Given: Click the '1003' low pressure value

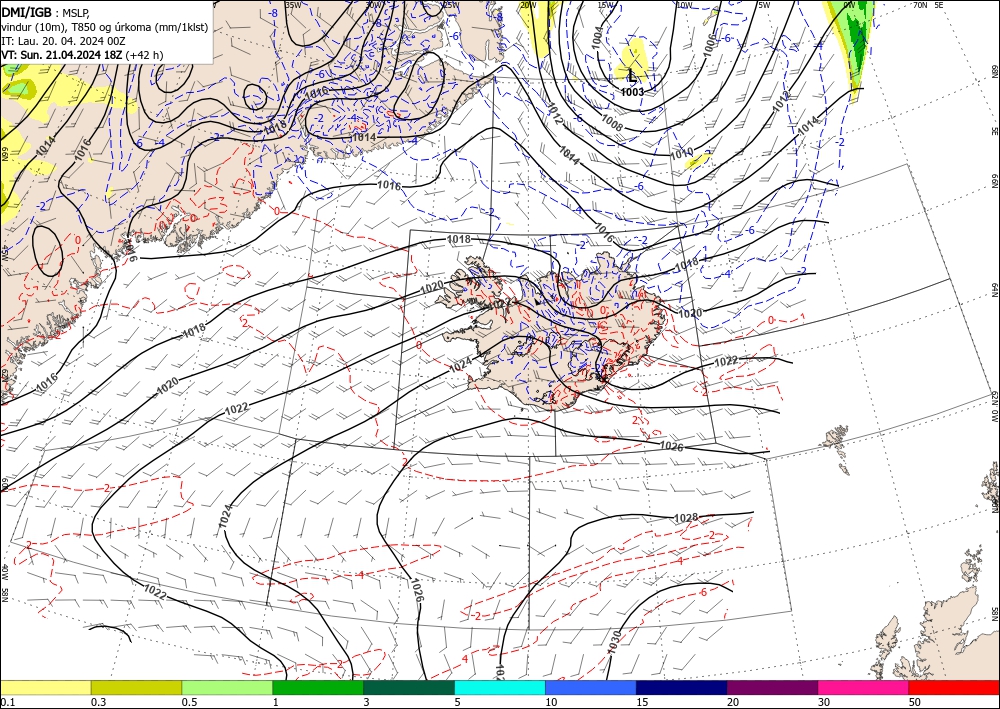Looking at the screenshot, I should coord(632,92).
